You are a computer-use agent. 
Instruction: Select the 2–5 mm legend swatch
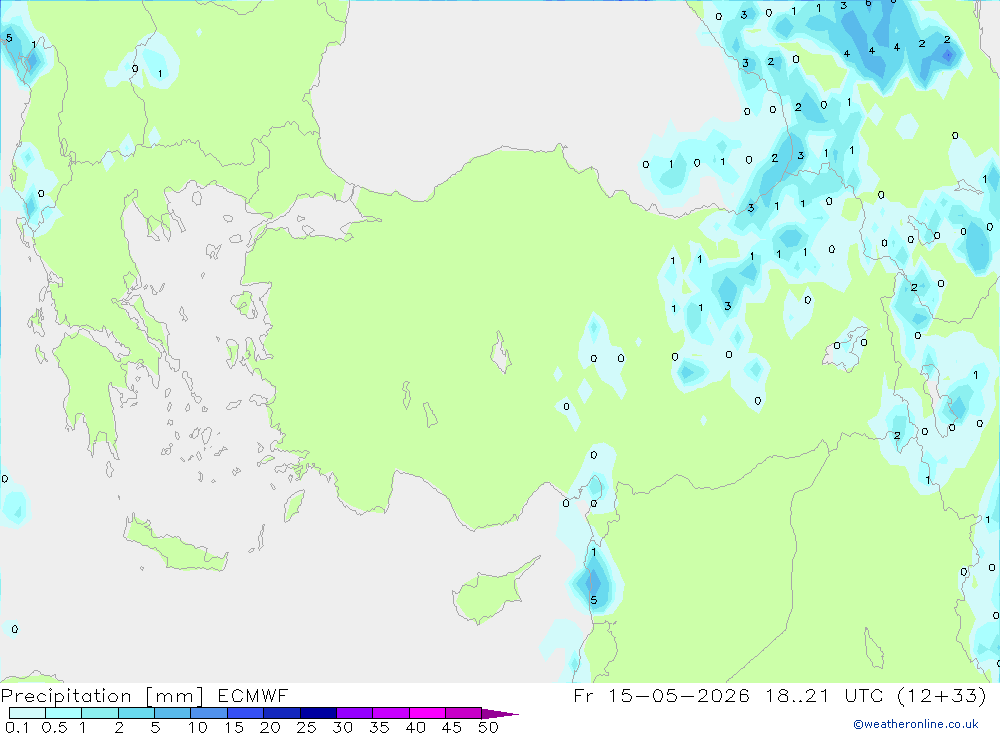pos(136,713)
